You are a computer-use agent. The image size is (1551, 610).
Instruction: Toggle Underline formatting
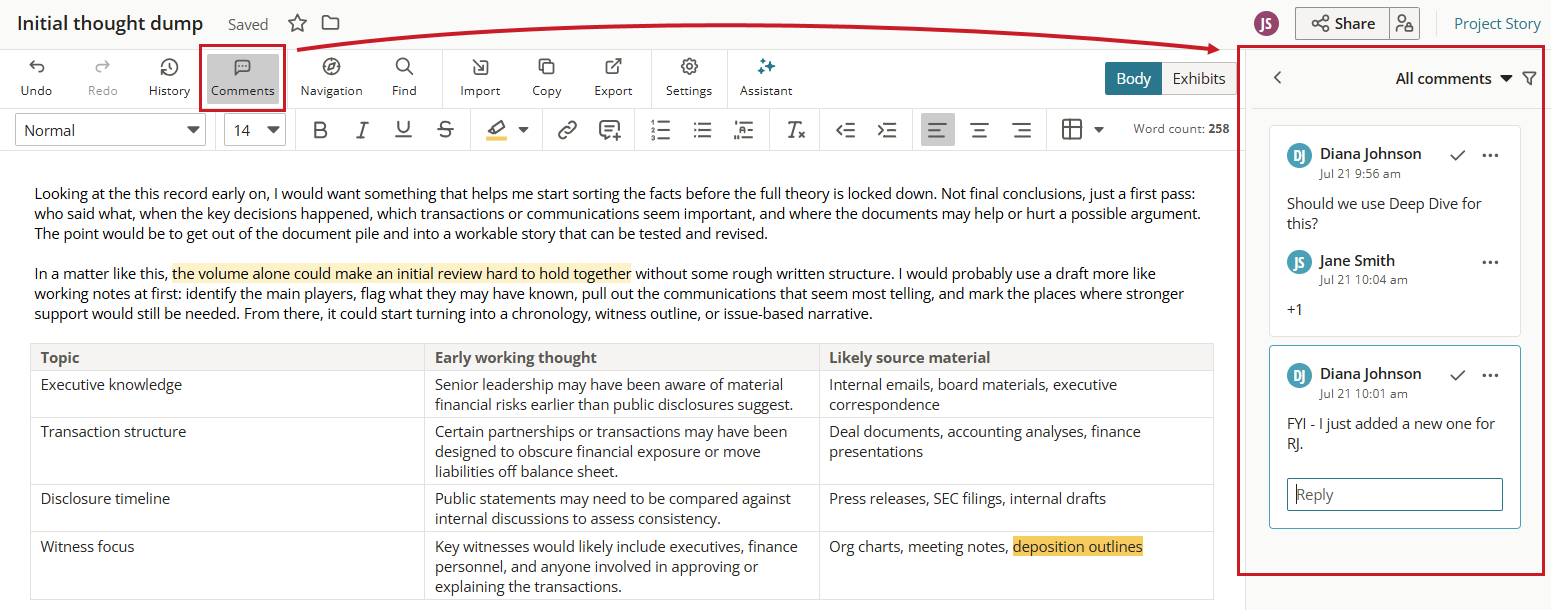pyautogui.click(x=404, y=130)
